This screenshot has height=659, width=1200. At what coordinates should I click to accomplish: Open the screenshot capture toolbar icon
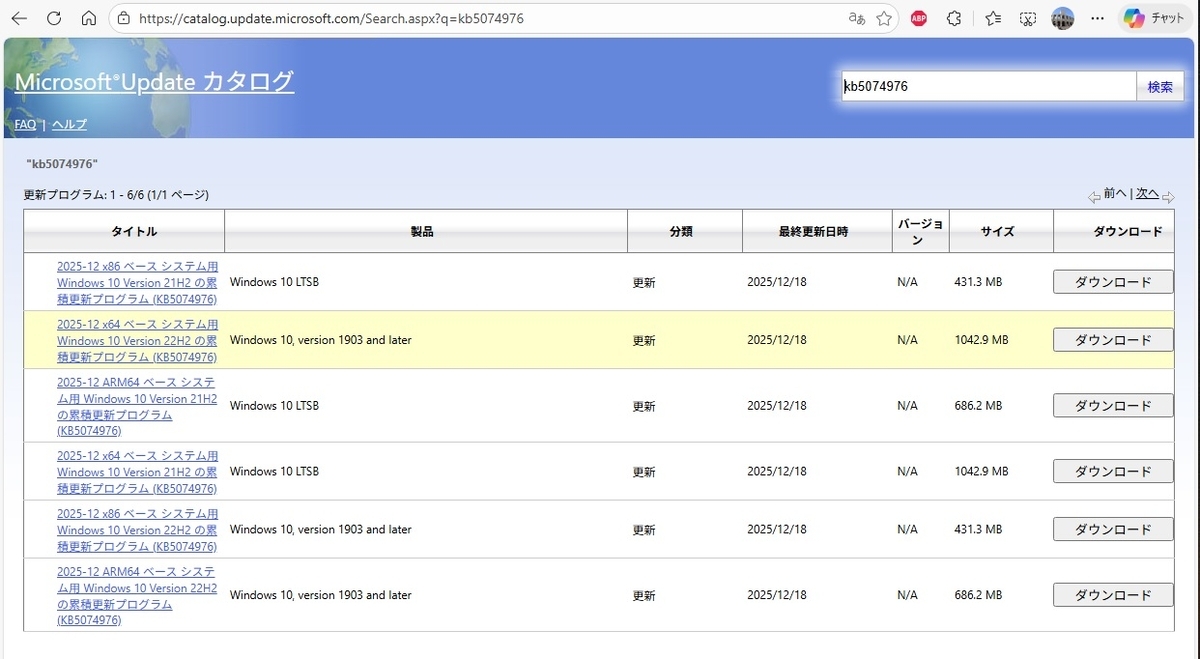pos(1028,18)
